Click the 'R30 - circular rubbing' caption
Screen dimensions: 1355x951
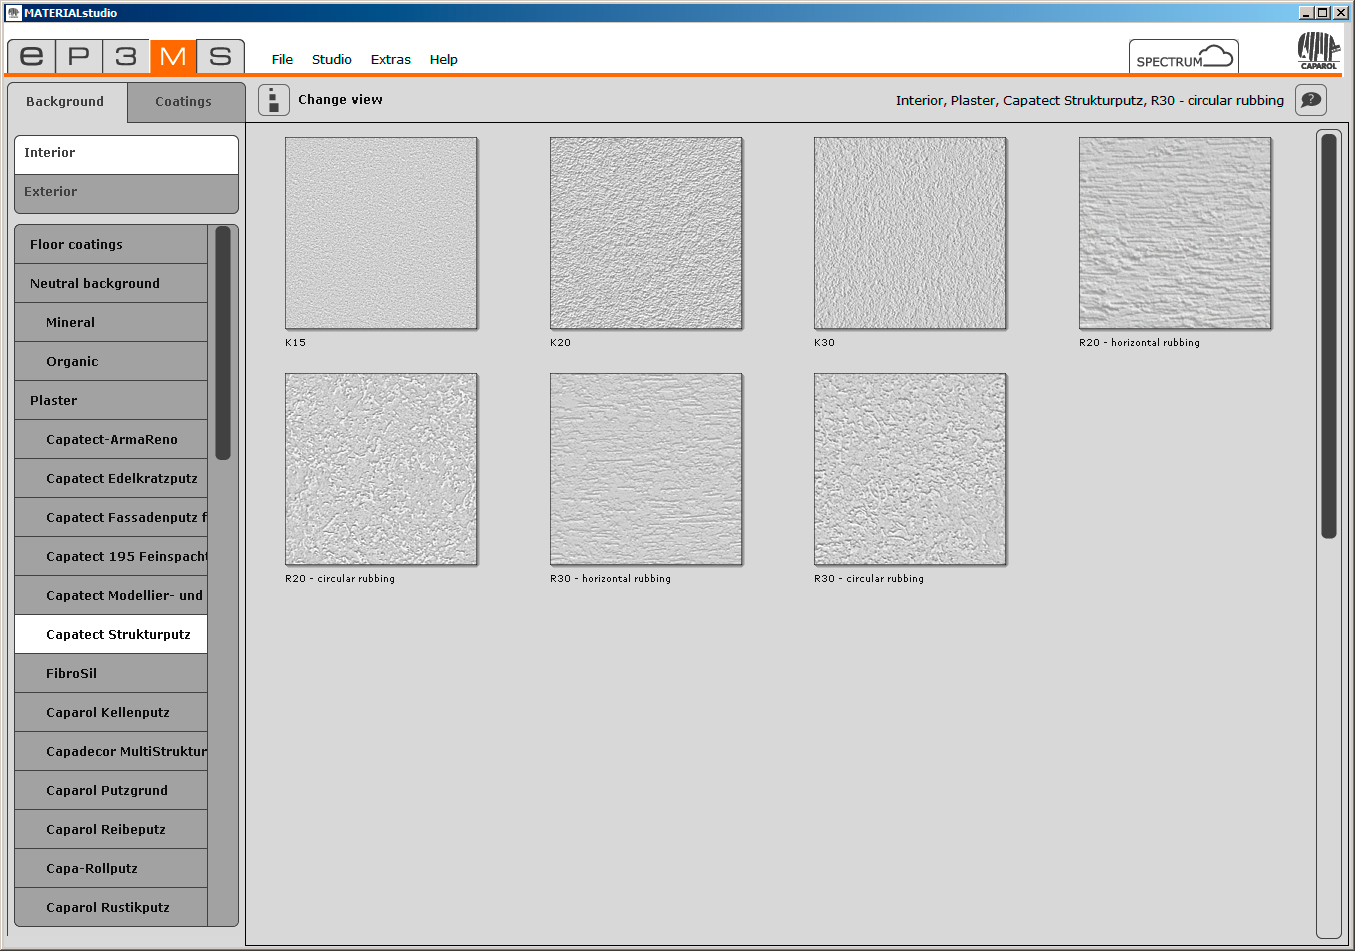pos(869,579)
